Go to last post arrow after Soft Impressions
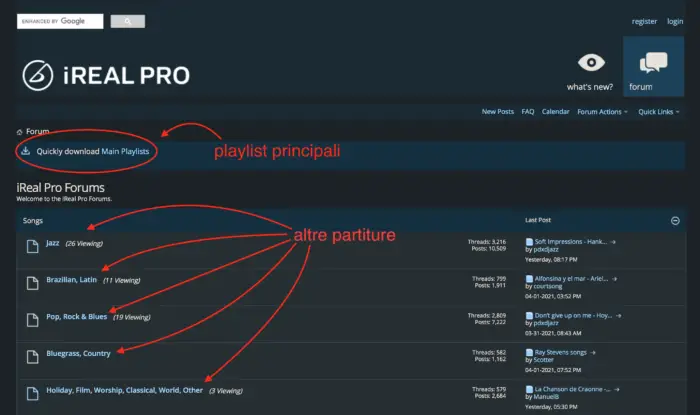 point(613,242)
